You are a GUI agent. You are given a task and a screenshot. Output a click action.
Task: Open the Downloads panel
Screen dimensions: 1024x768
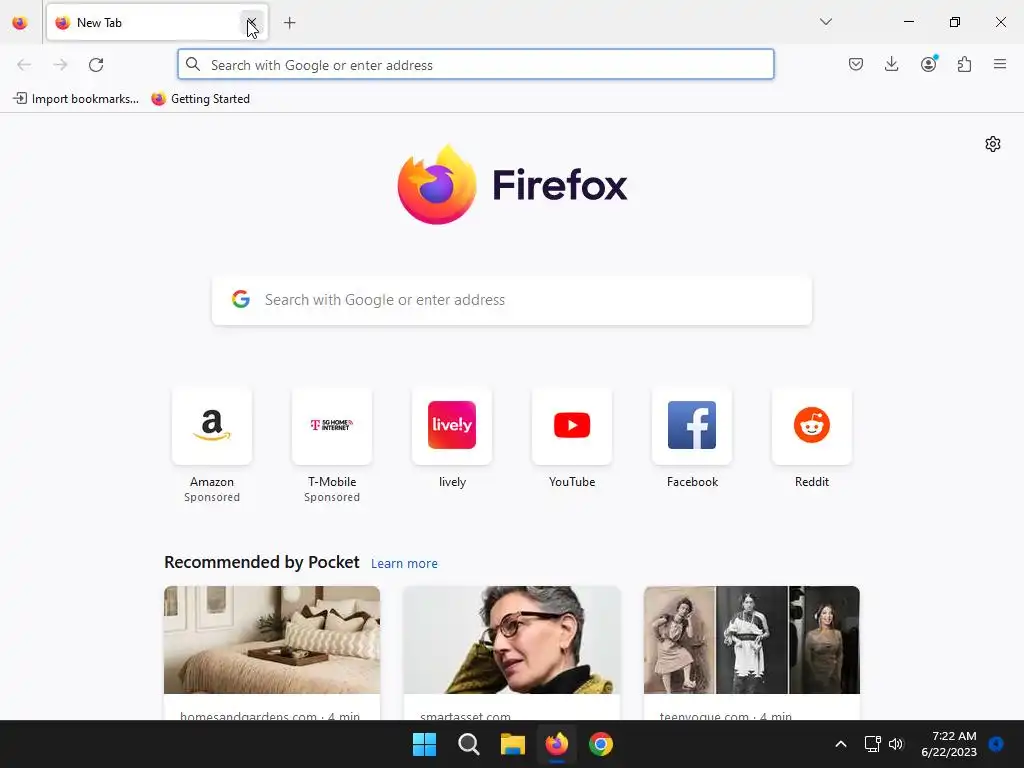(x=891, y=64)
